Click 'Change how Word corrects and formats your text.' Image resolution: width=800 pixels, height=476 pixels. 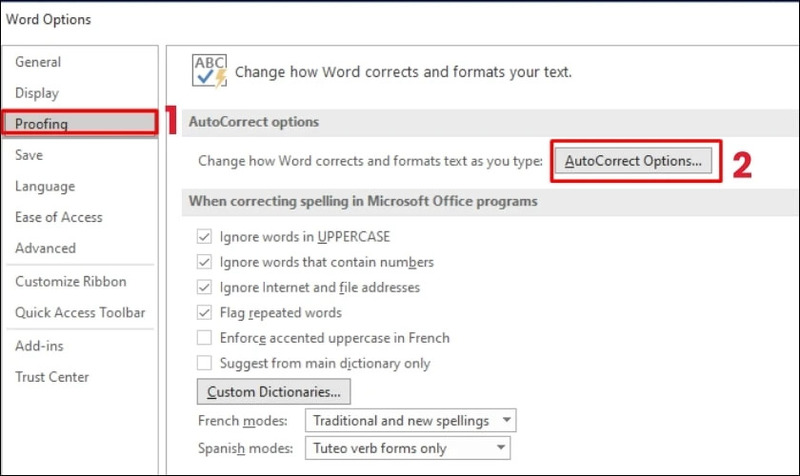[x=403, y=72]
